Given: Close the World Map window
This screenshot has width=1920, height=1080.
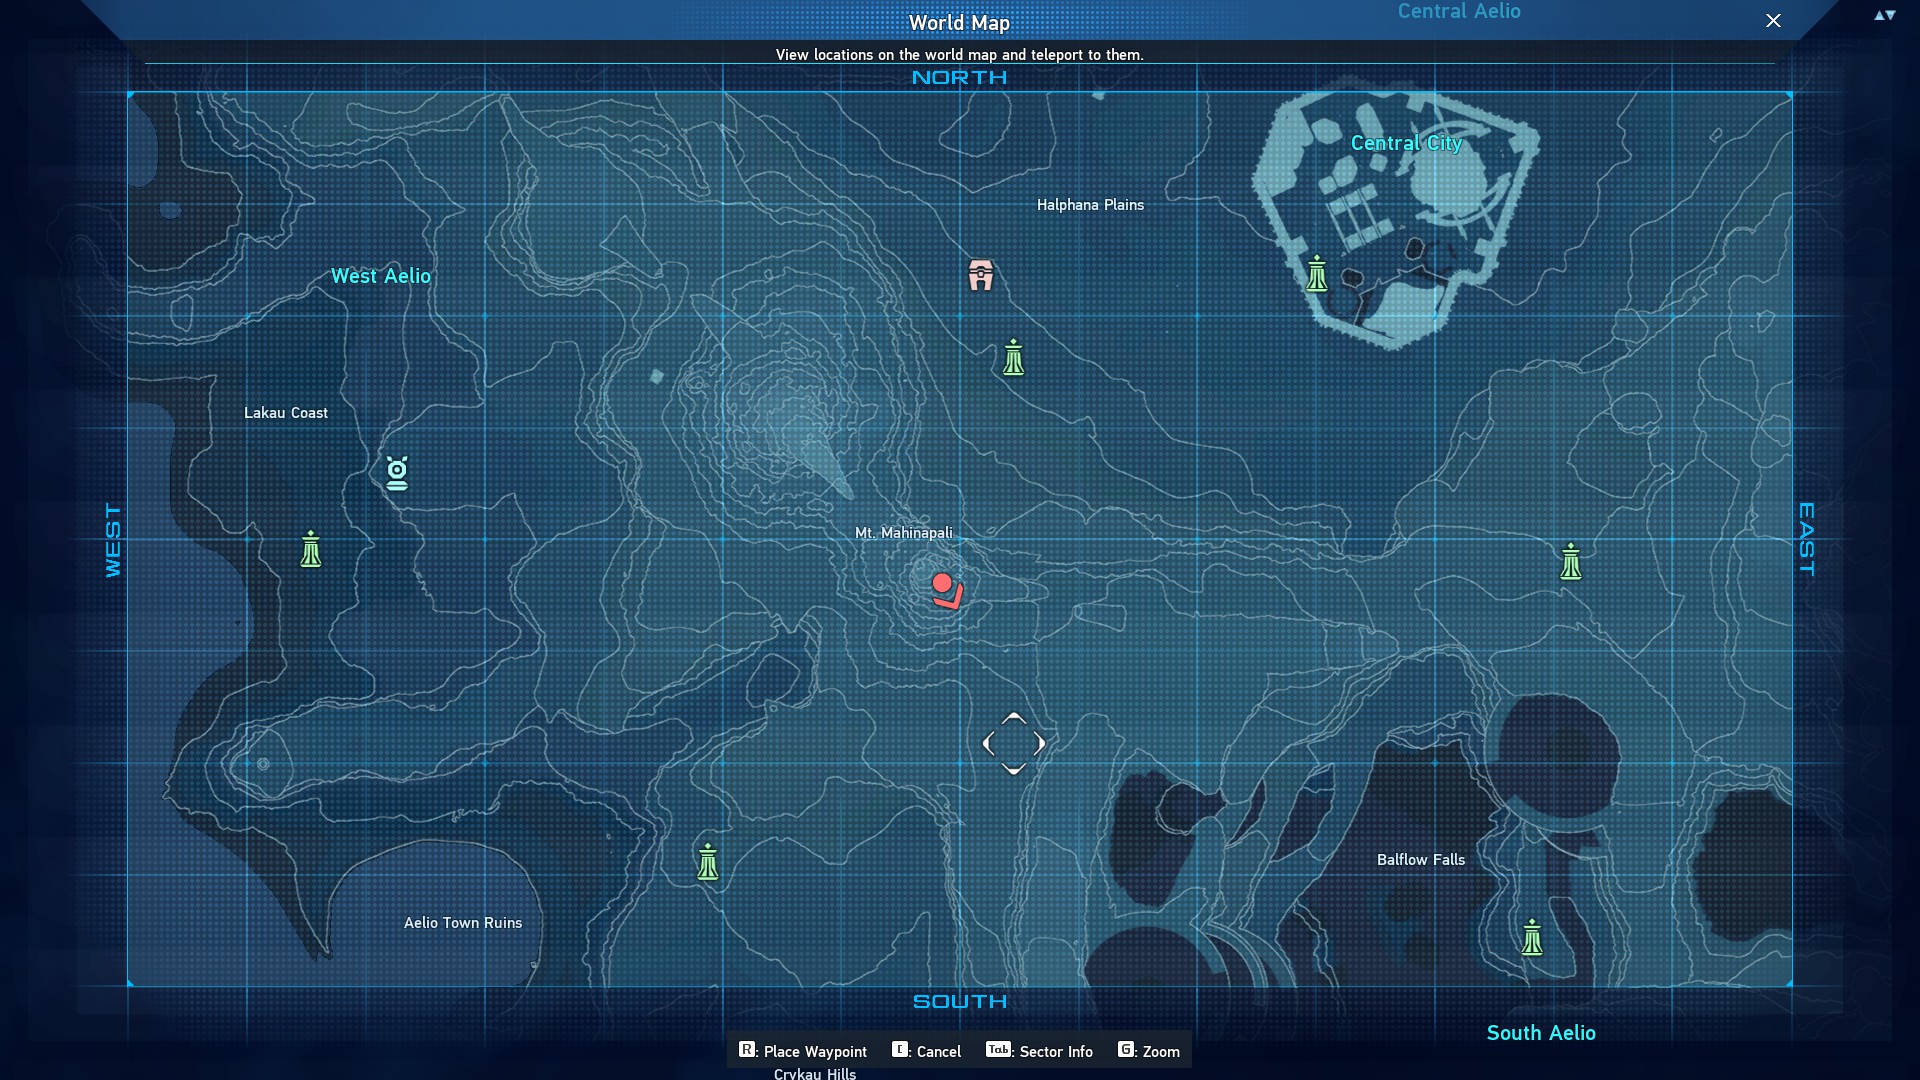Looking at the screenshot, I should coord(1773,21).
